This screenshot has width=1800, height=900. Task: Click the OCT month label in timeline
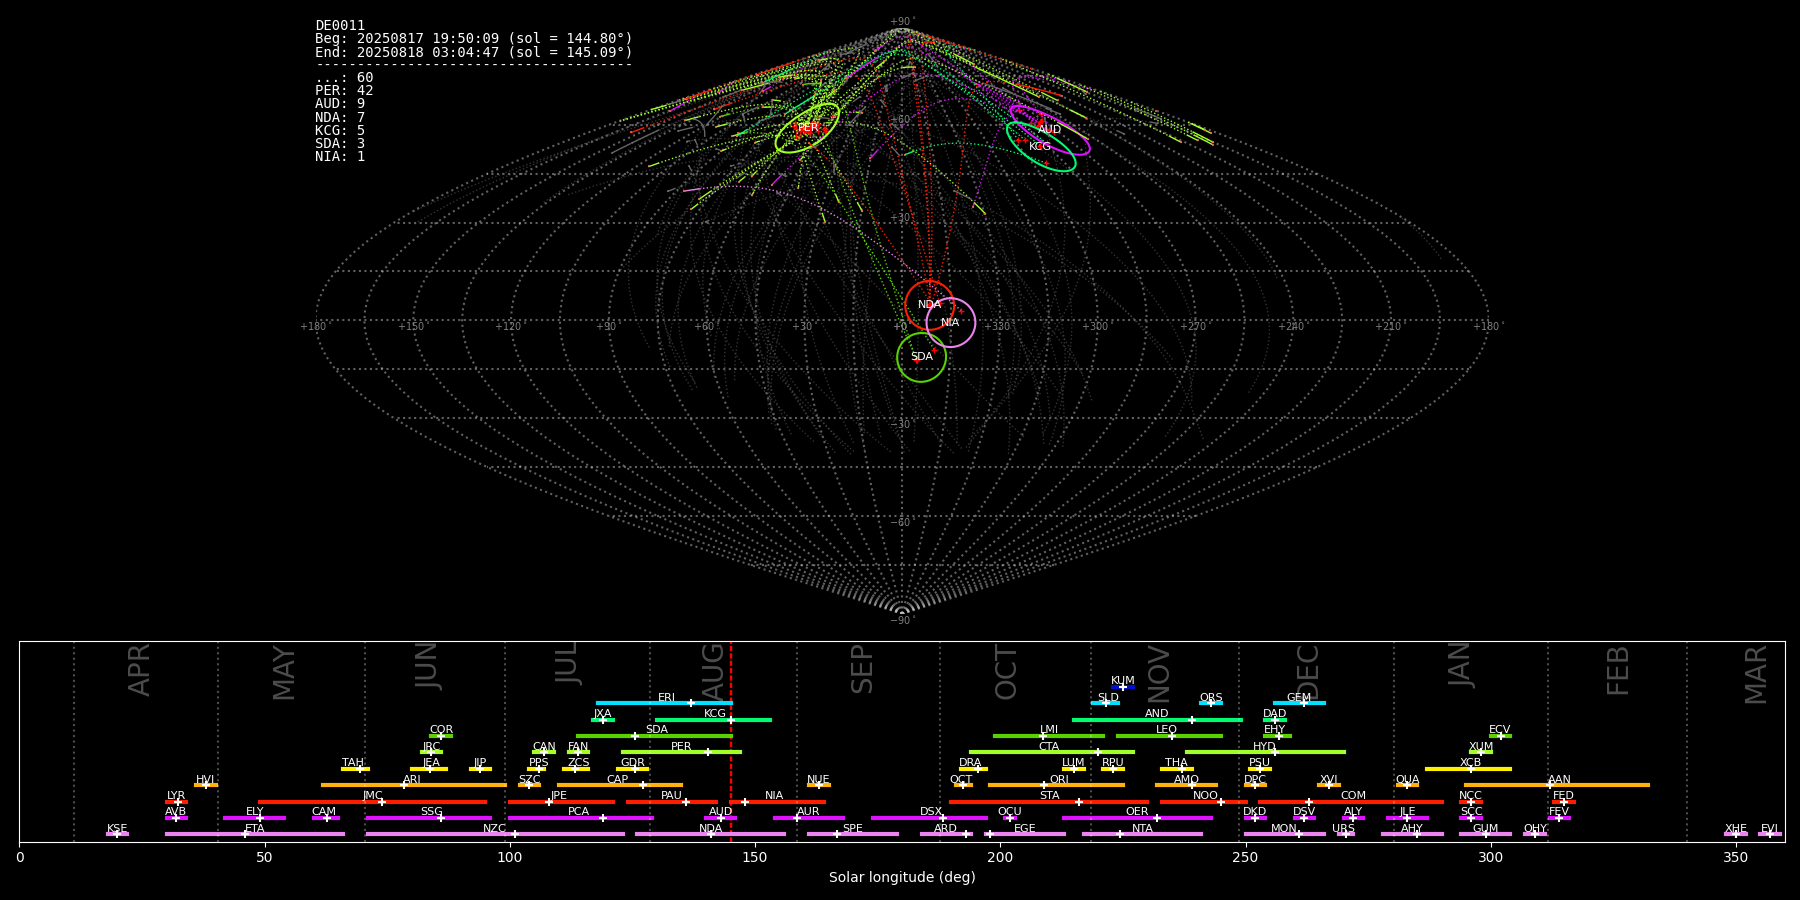(1006, 672)
